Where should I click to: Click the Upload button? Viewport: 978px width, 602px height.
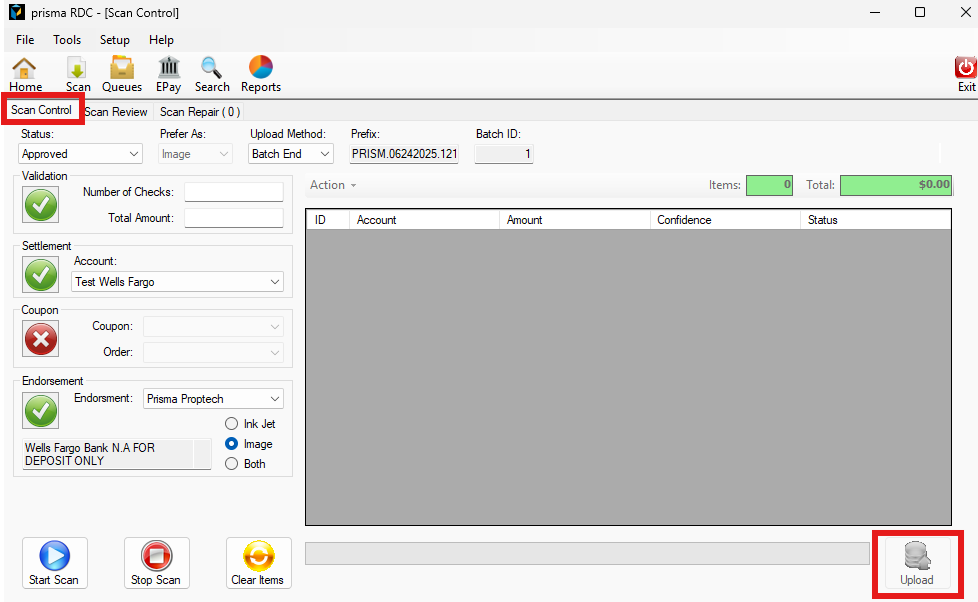(x=917, y=564)
